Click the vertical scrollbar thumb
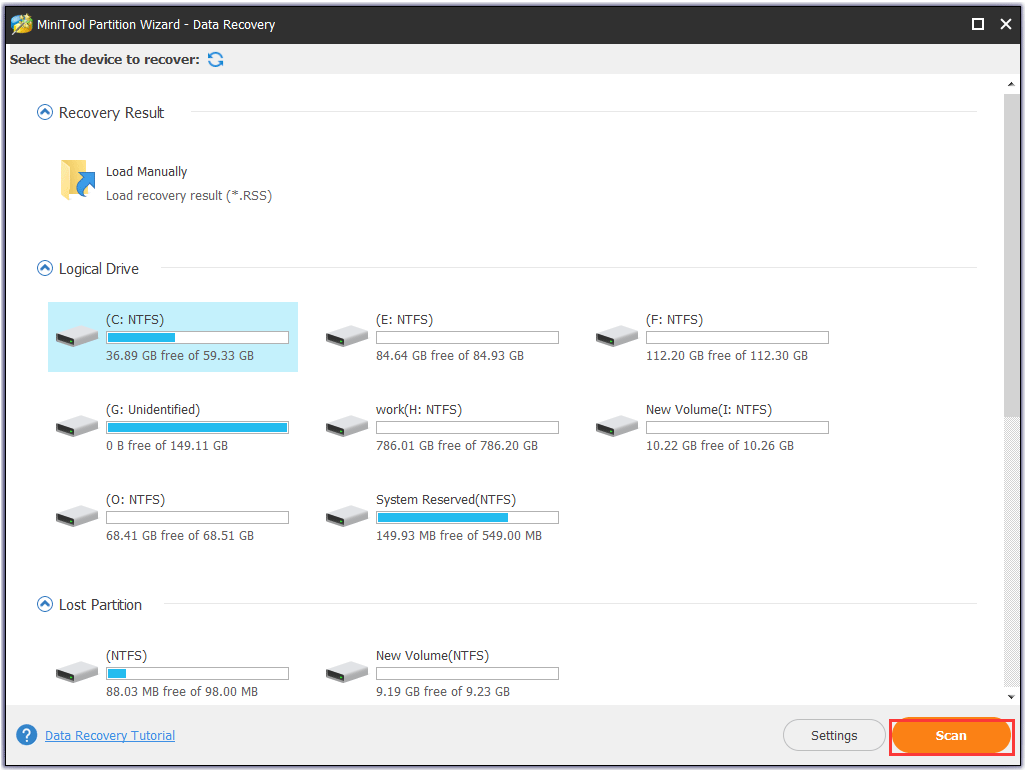1025x772 pixels. coord(1011,255)
